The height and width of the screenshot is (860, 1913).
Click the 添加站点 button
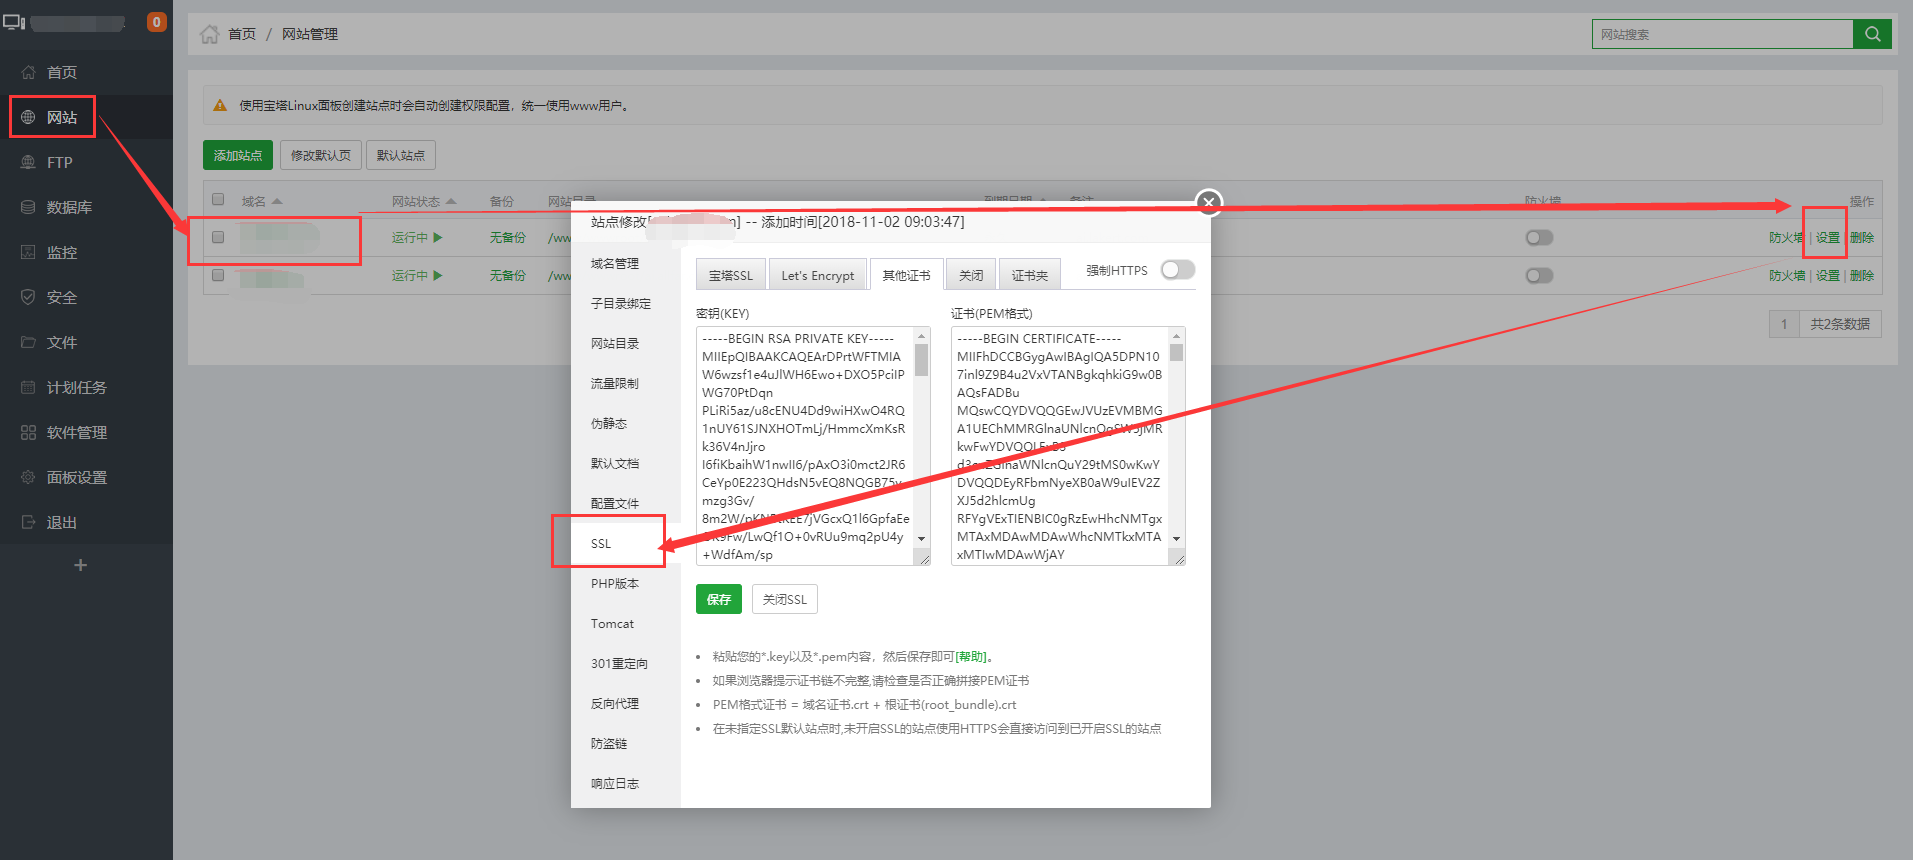click(237, 155)
